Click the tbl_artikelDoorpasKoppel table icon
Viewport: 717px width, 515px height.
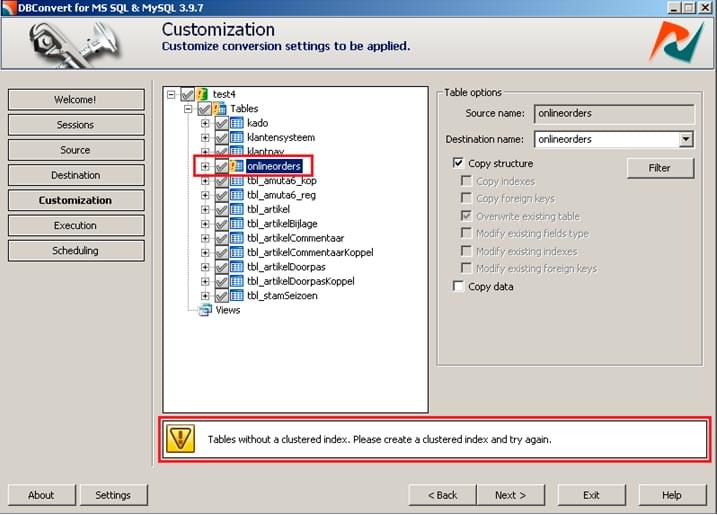coord(236,281)
